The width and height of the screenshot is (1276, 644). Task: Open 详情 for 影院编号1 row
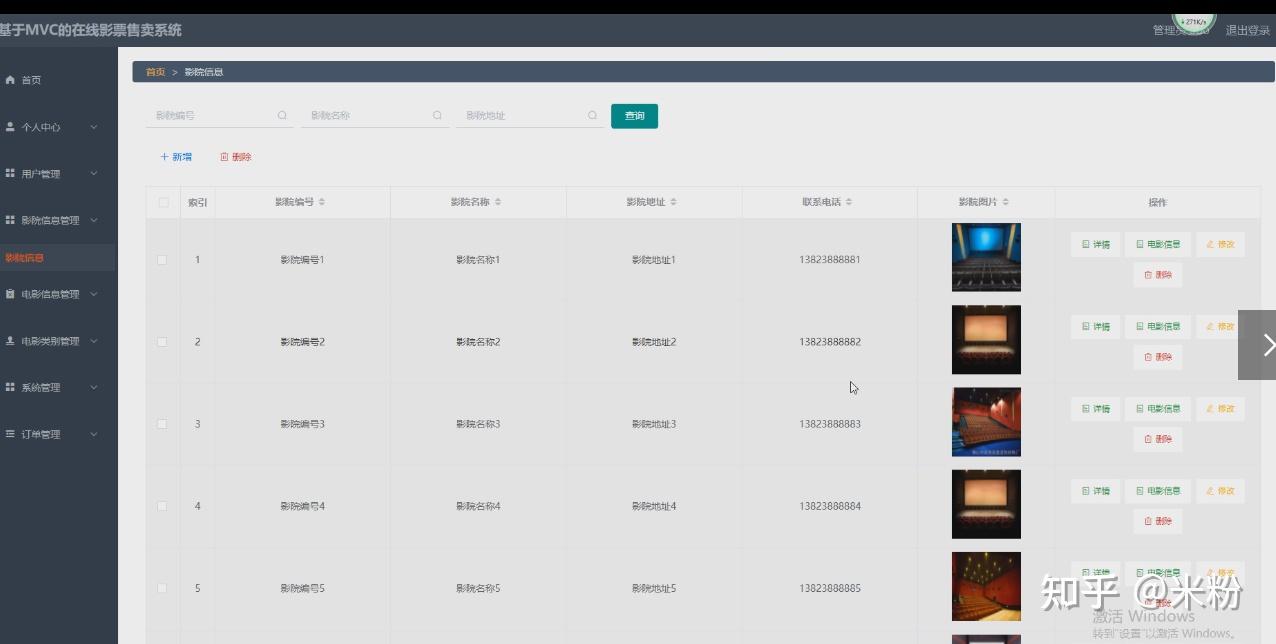point(1095,244)
